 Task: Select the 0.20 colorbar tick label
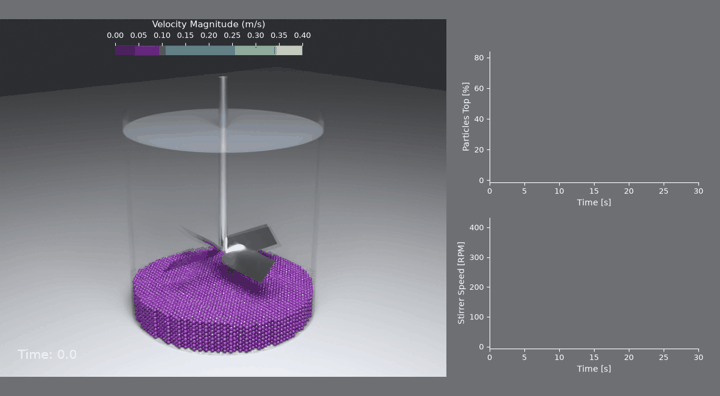tap(208, 35)
